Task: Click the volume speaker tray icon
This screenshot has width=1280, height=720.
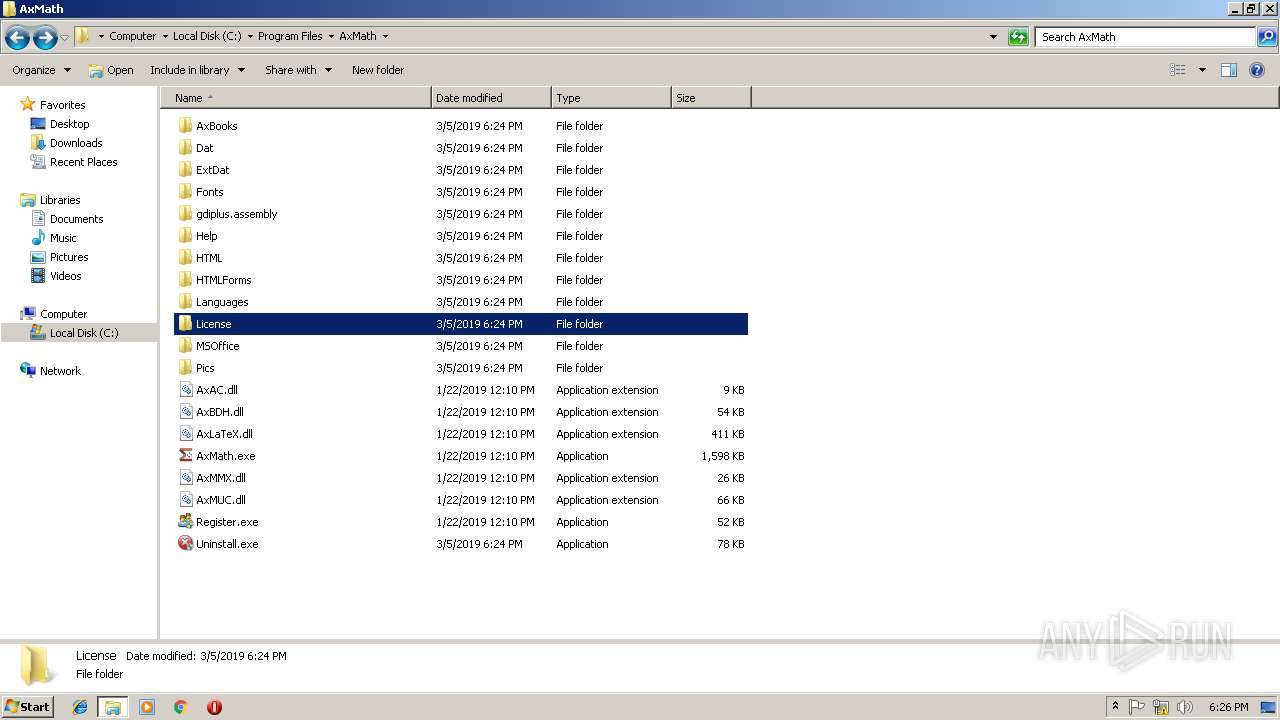Action: [x=1185, y=707]
